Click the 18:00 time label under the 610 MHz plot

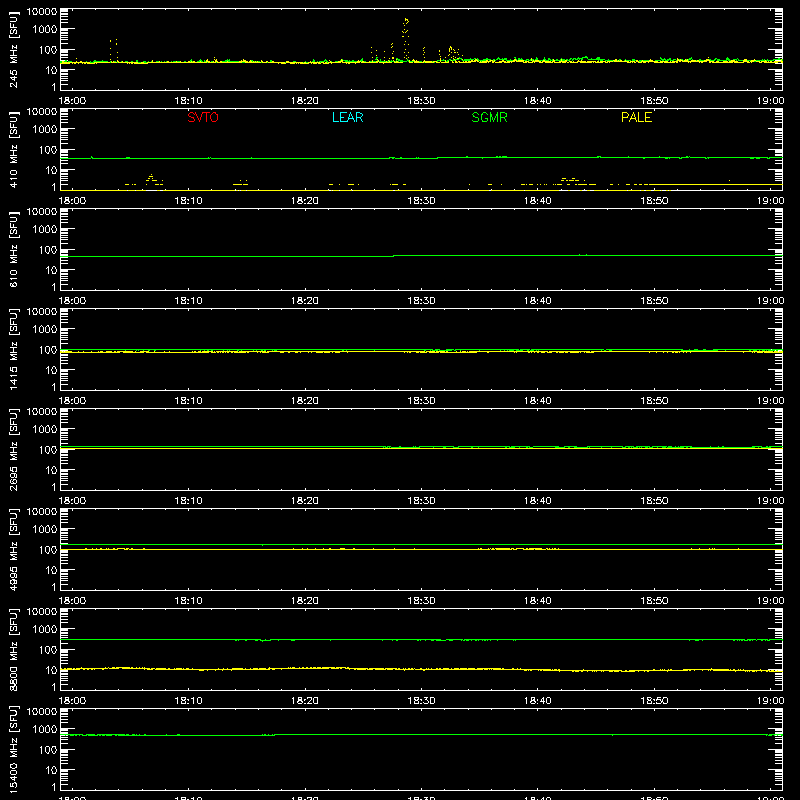point(72,301)
